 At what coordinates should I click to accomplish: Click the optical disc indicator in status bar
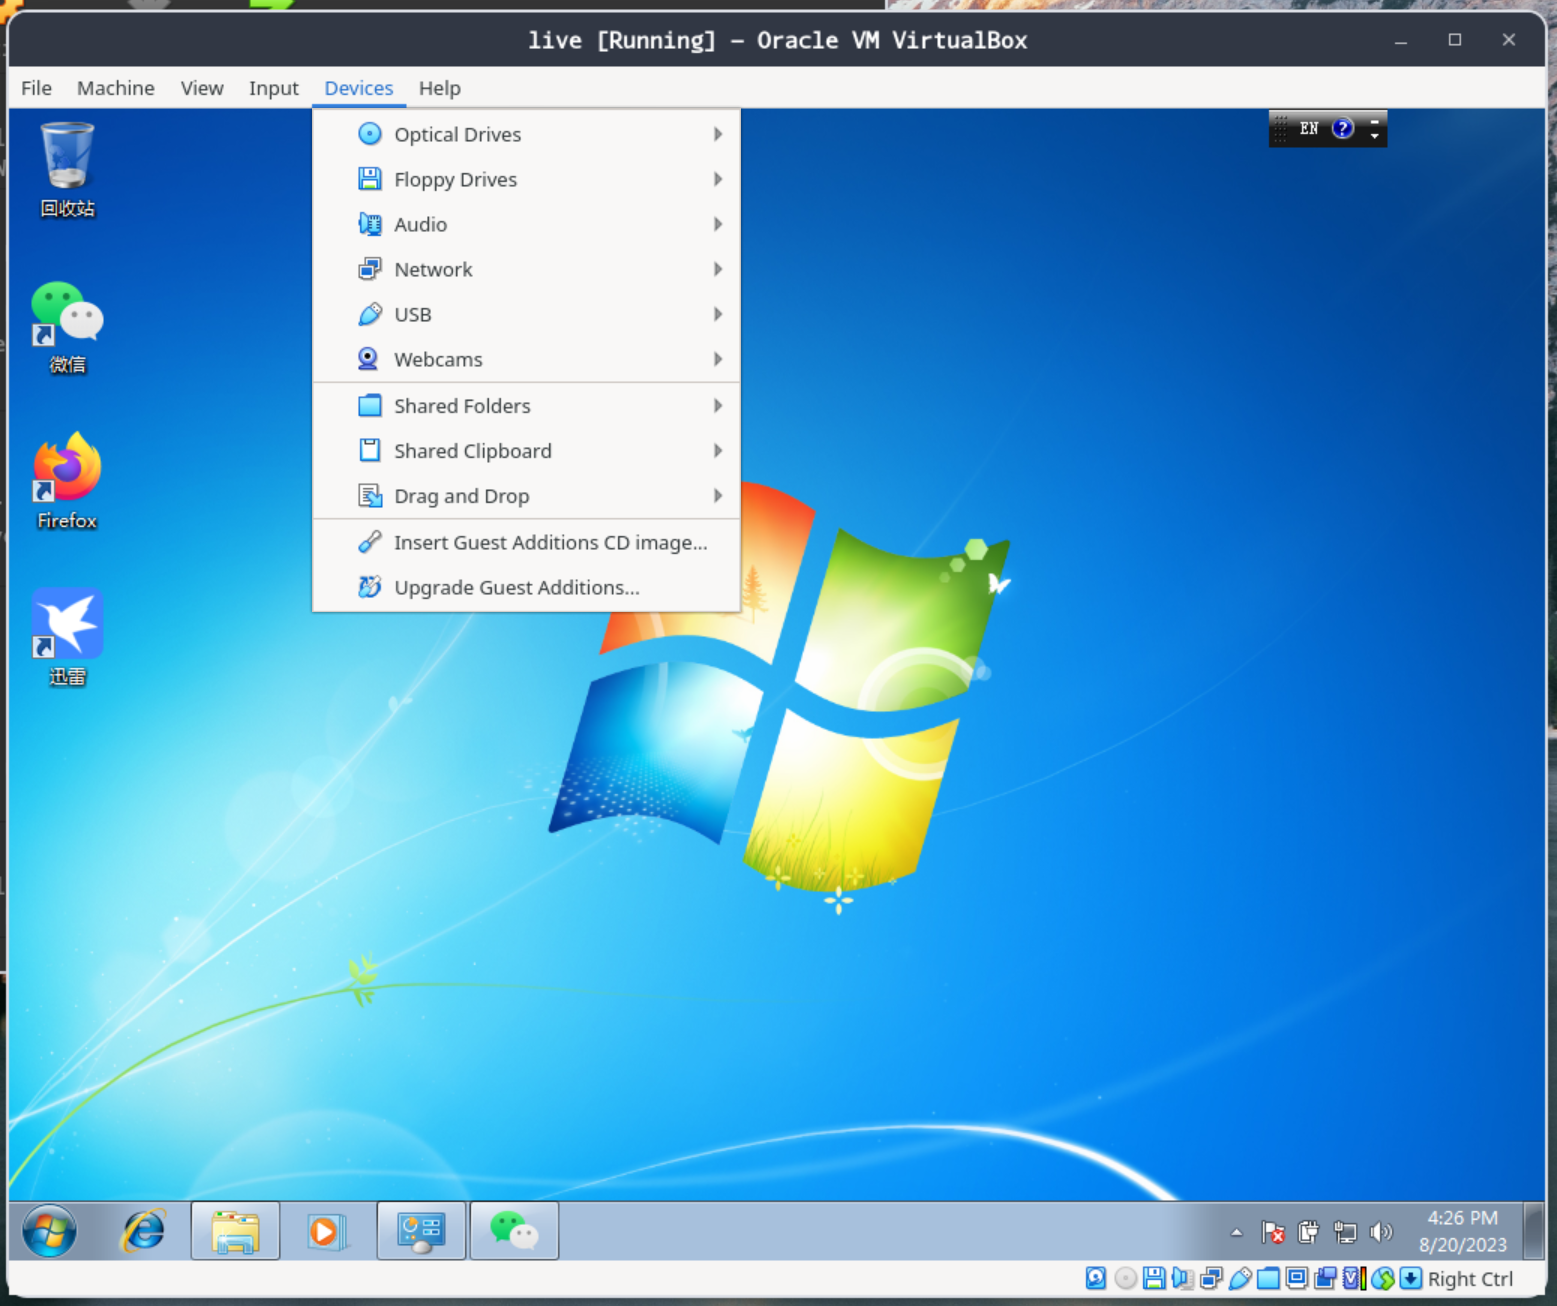click(x=1125, y=1278)
